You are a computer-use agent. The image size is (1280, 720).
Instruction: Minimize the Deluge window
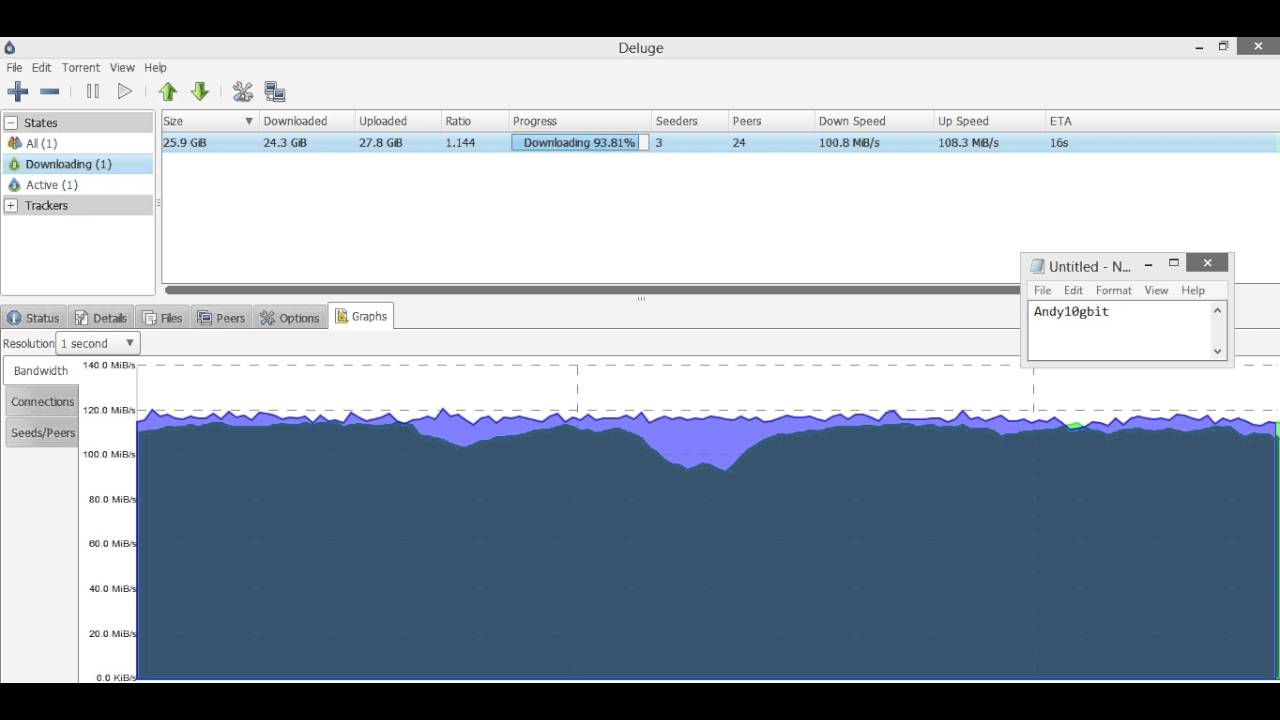[1200, 47]
